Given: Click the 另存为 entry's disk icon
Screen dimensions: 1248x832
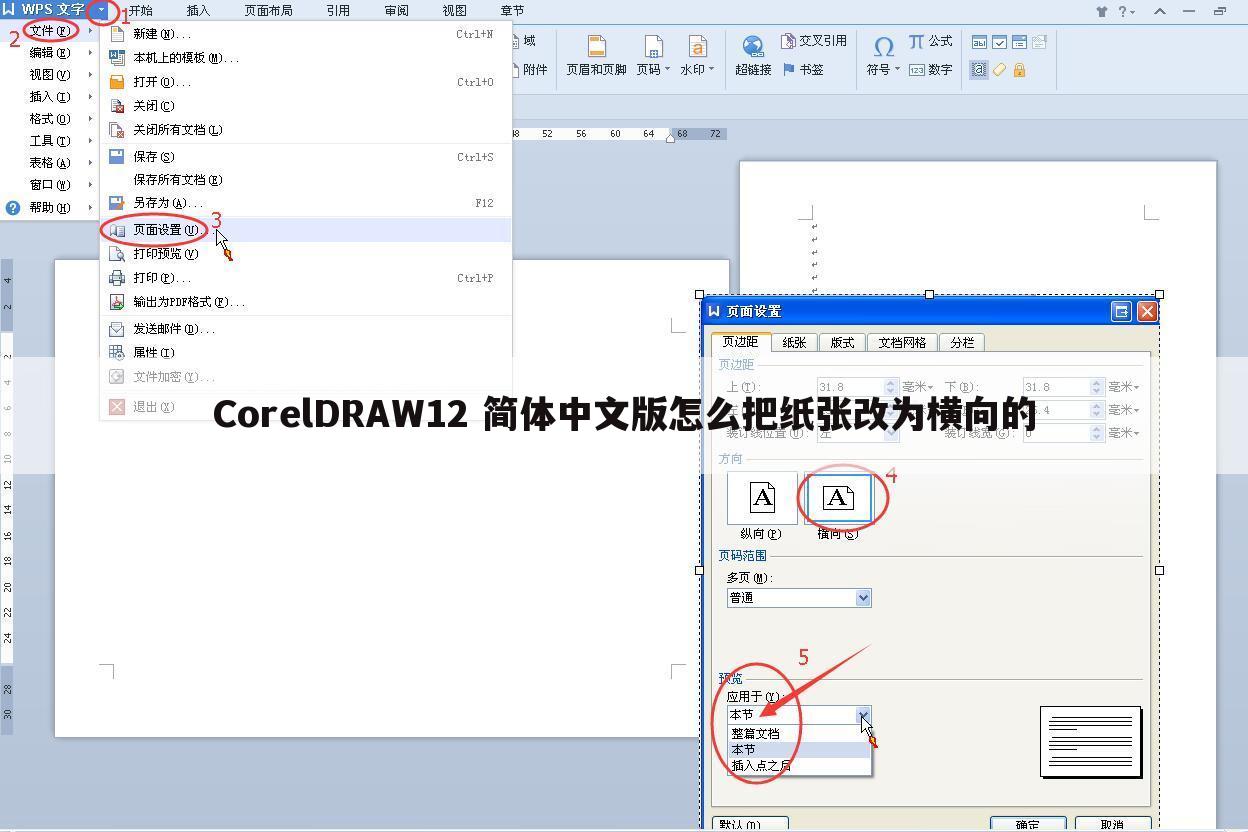Looking at the screenshot, I should 117,202.
